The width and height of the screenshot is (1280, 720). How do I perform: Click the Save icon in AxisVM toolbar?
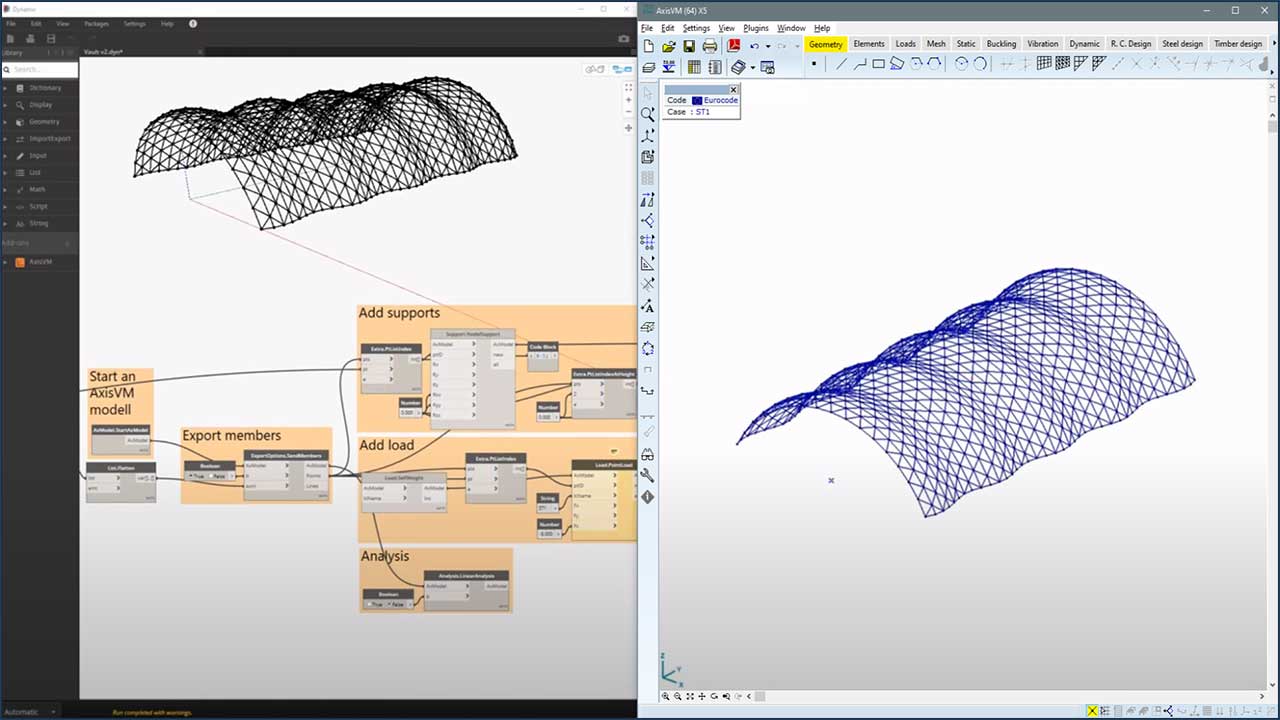pos(689,46)
